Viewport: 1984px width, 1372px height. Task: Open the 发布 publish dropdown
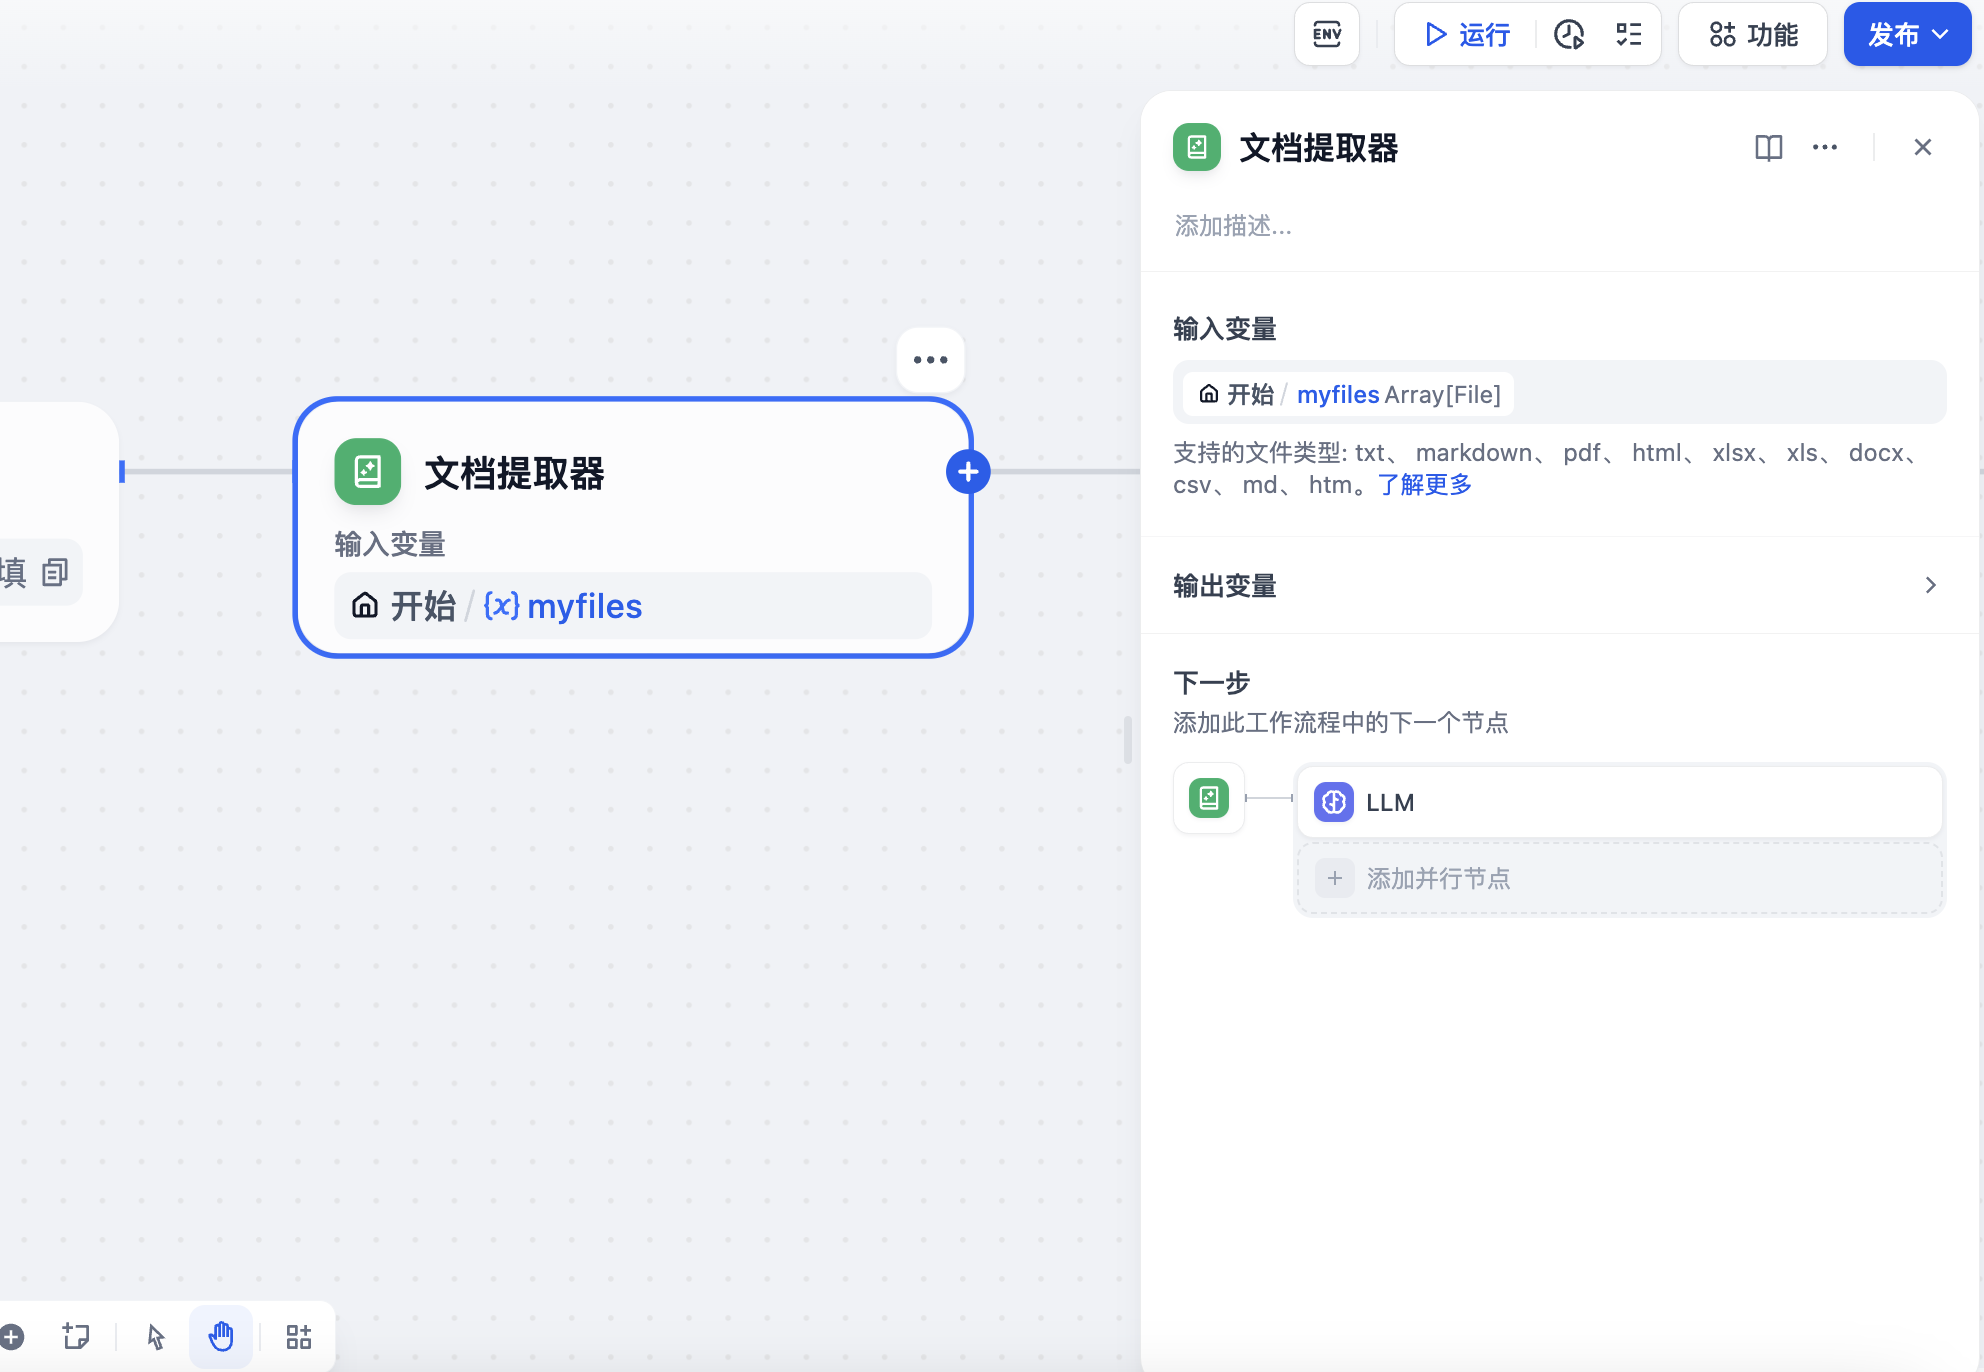point(1906,33)
